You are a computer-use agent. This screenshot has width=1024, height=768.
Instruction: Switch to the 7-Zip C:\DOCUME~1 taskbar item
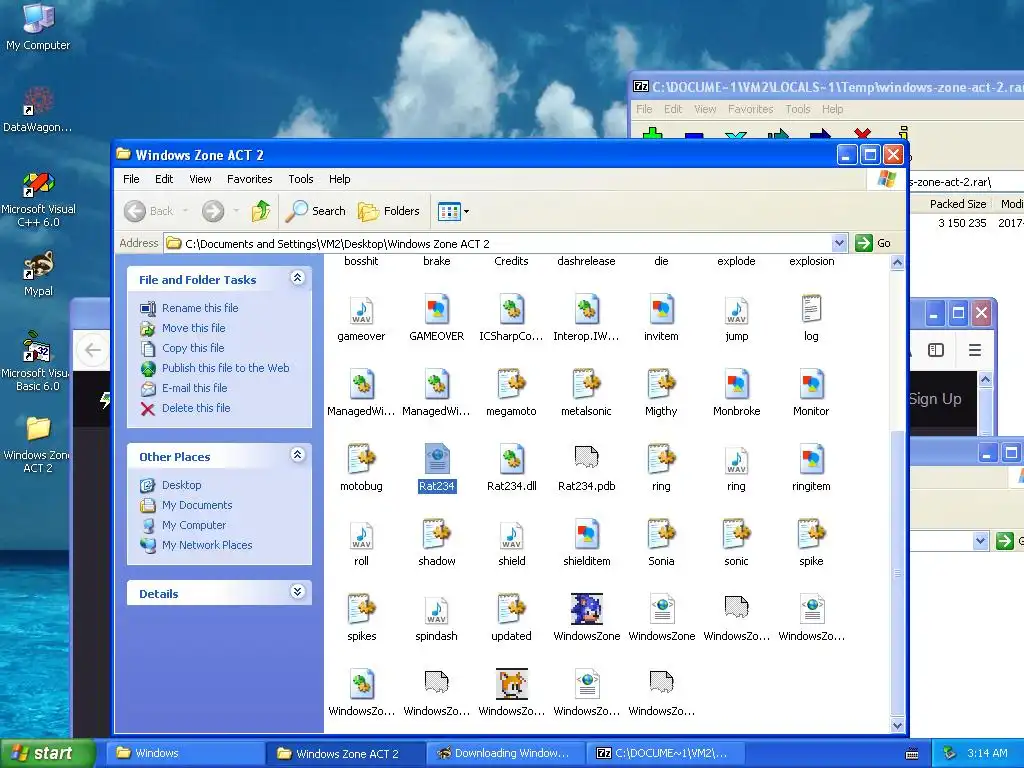[x=665, y=754]
